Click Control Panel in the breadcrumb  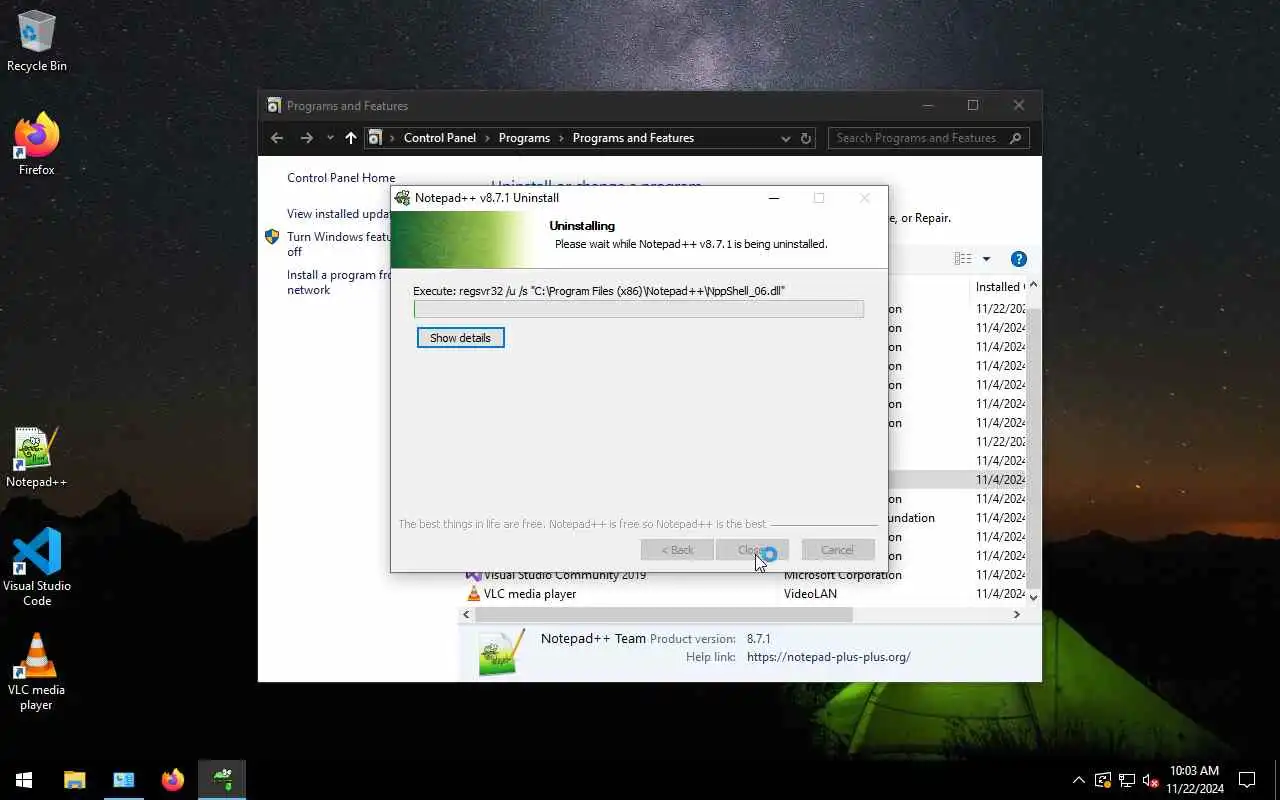(x=440, y=138)
